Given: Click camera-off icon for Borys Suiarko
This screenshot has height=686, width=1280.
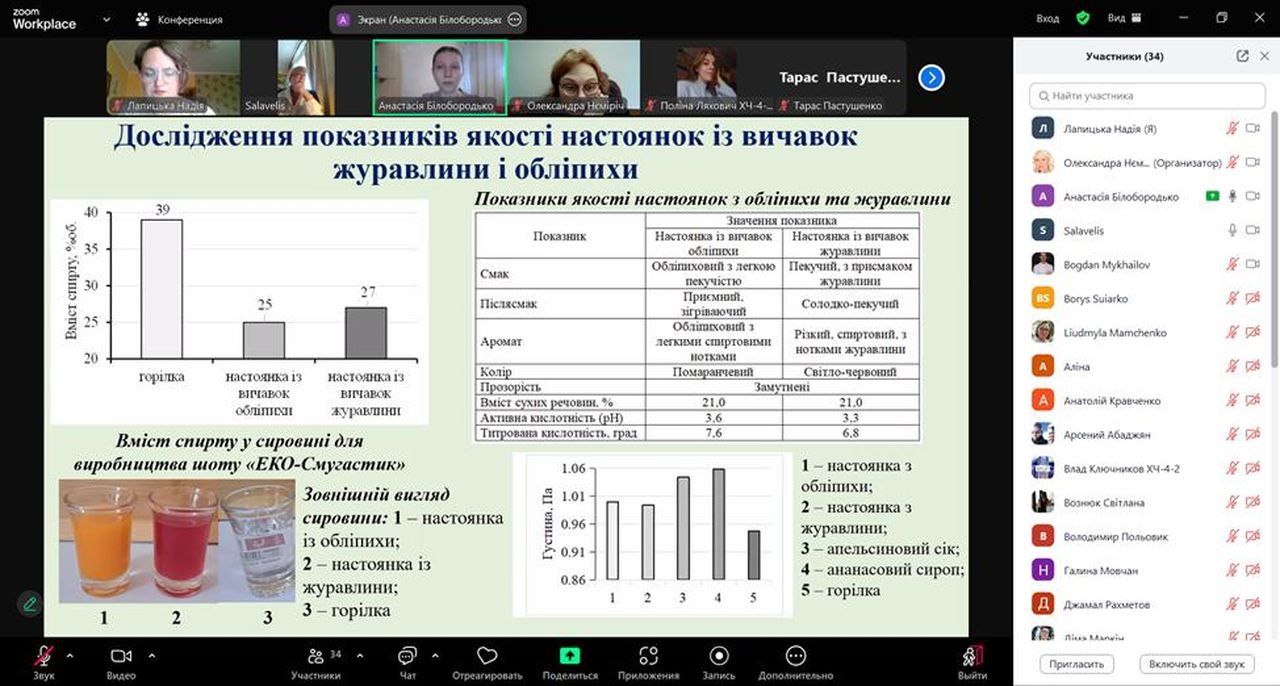Looking at the screenshot, I should pos(1252,299).
